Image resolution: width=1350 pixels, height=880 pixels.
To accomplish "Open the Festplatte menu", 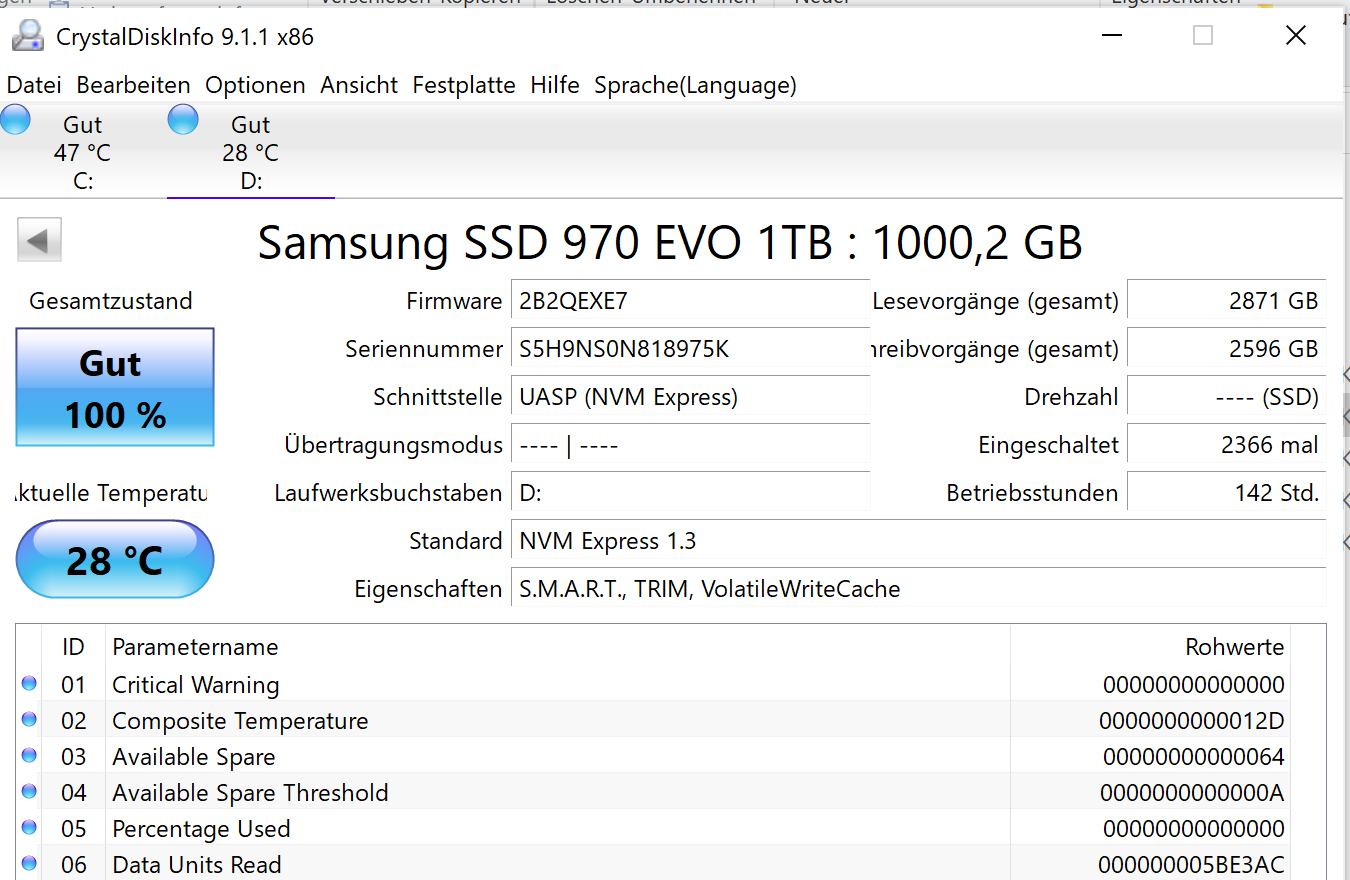I will tap(463, 85).
